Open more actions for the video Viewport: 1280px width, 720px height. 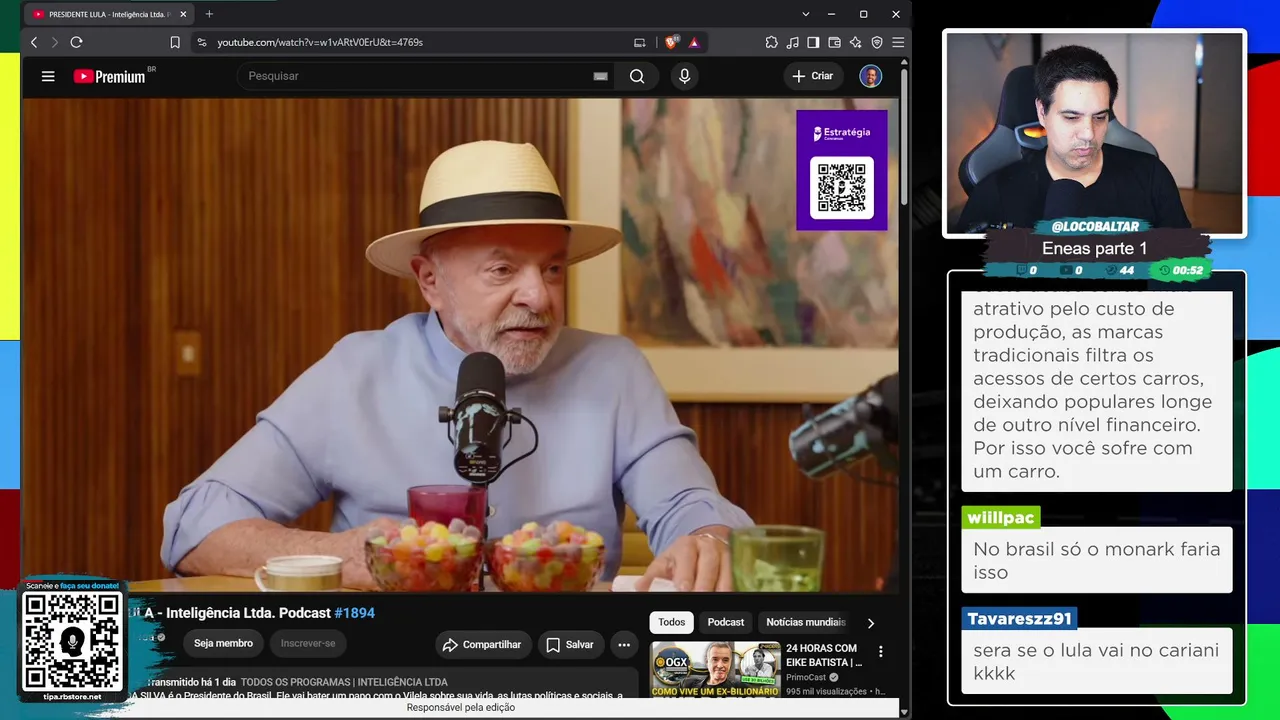tap(624, 645)
